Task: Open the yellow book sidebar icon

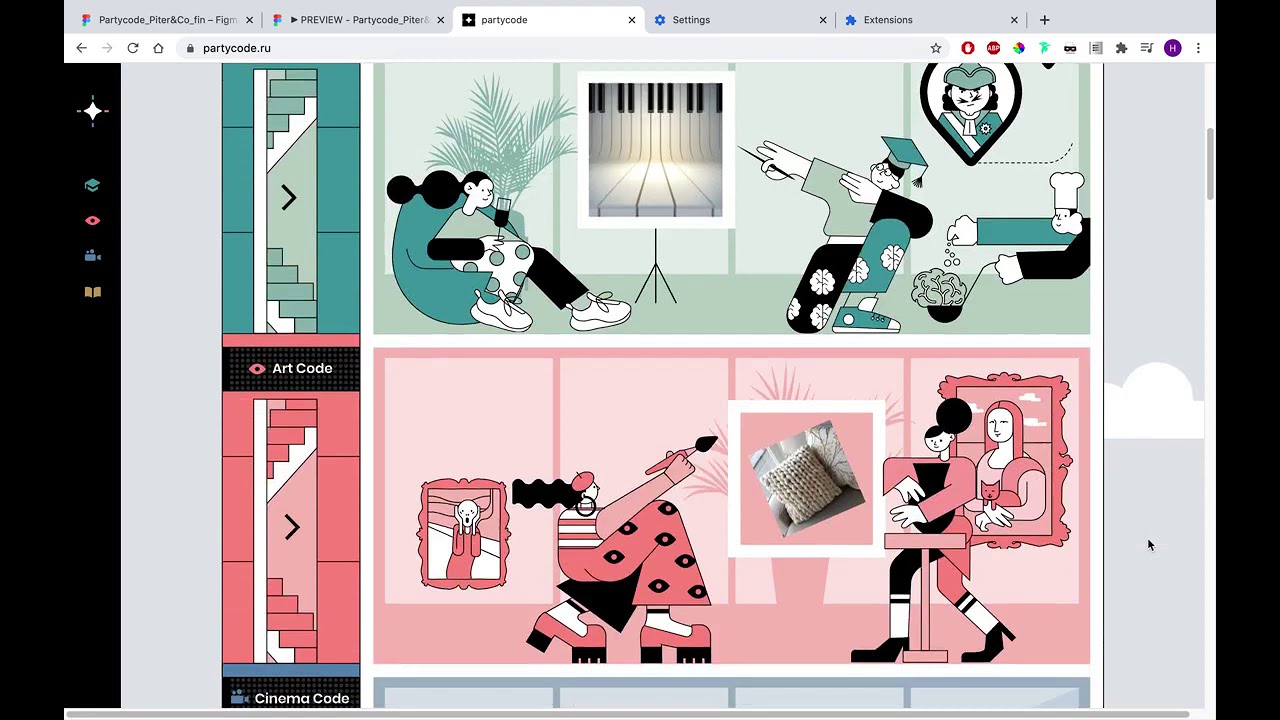Action: point(92,292)
